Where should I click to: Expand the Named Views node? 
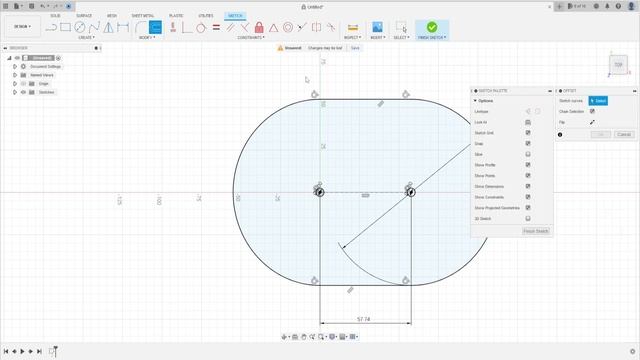tap(15, 75)
